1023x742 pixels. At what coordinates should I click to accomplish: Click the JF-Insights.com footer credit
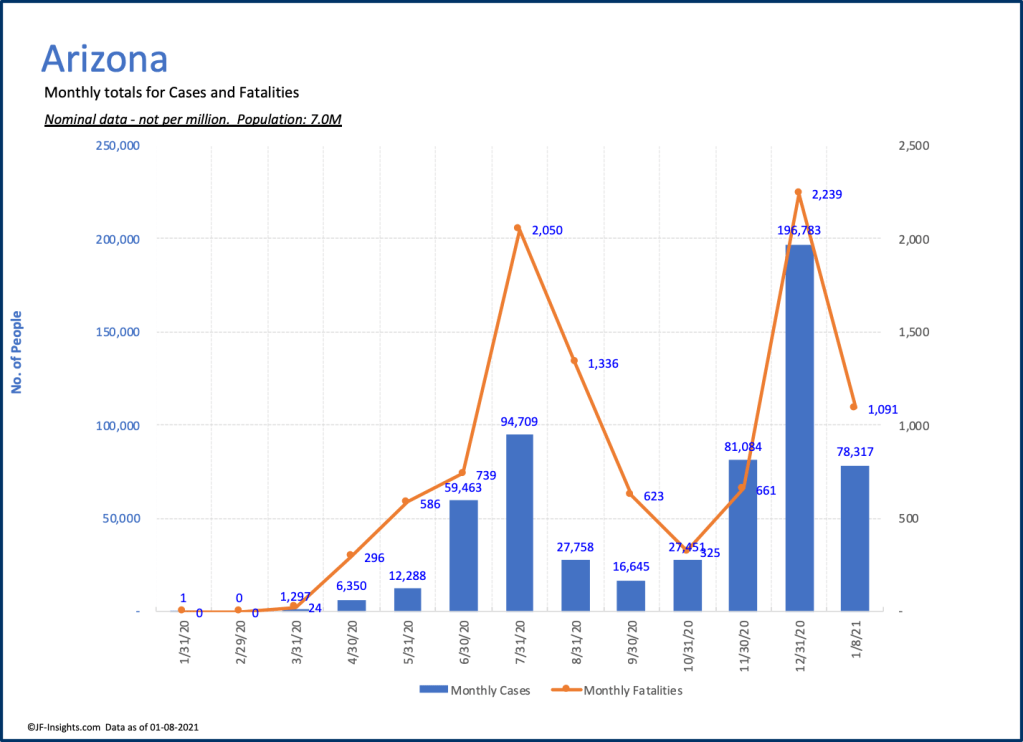(x=64, y=727)
